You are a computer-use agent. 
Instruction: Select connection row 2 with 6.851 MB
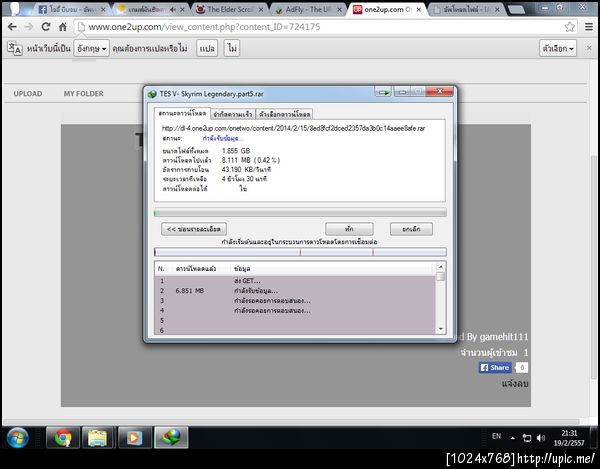(x=295, y=291)
